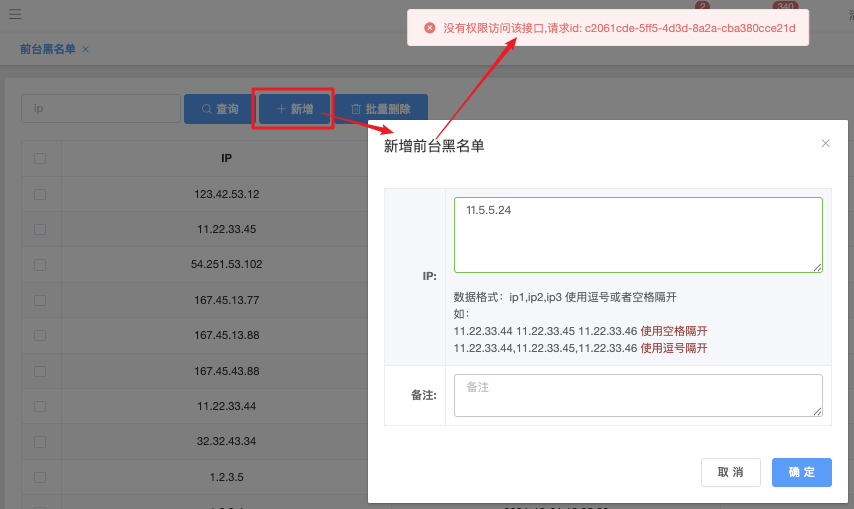Toggle the select-all checkbox in table header

click(x=40, y=158)
